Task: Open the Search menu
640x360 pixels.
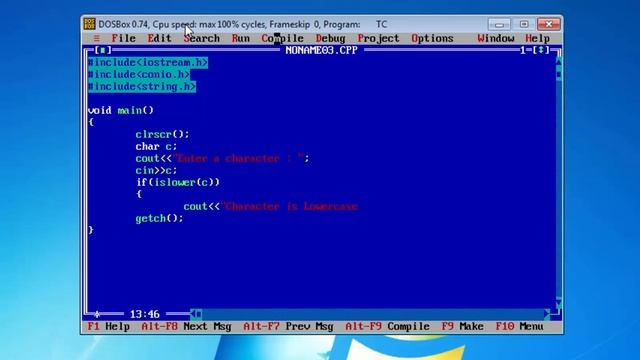Action: [202, 38]
